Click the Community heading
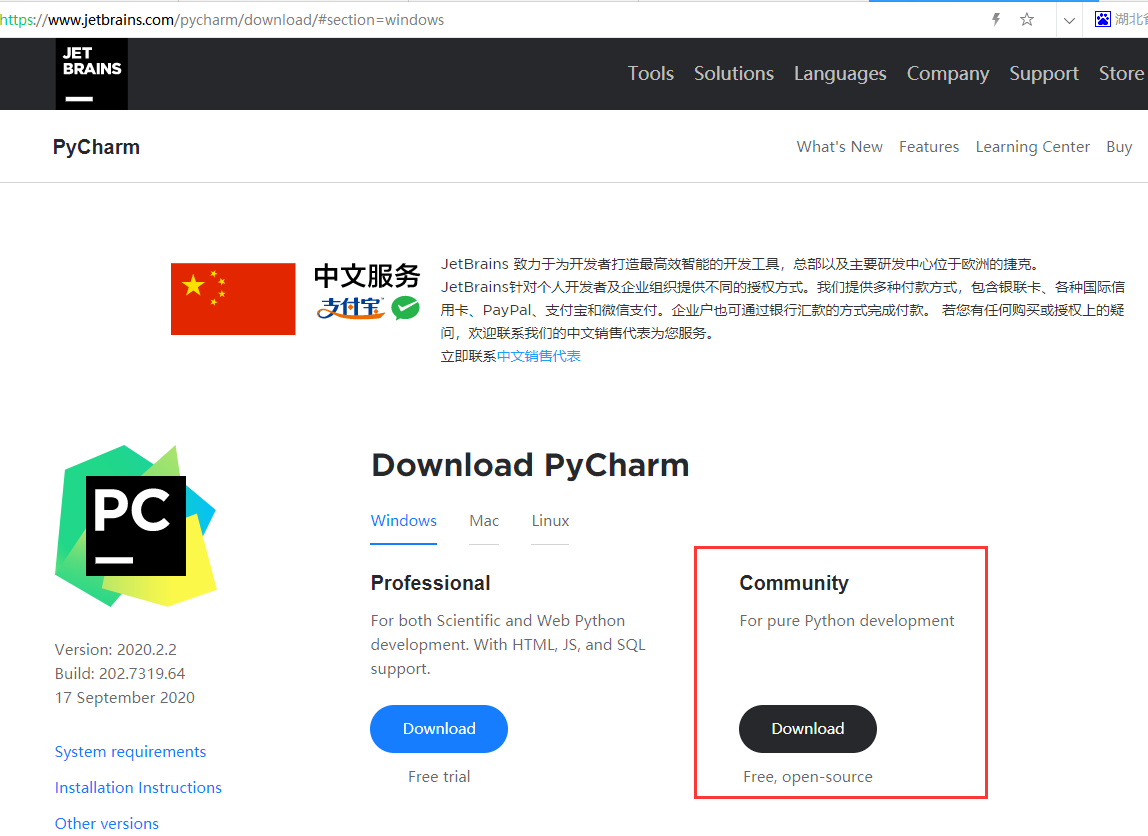This screenshot has width=1148, height=836. point(794,583)
